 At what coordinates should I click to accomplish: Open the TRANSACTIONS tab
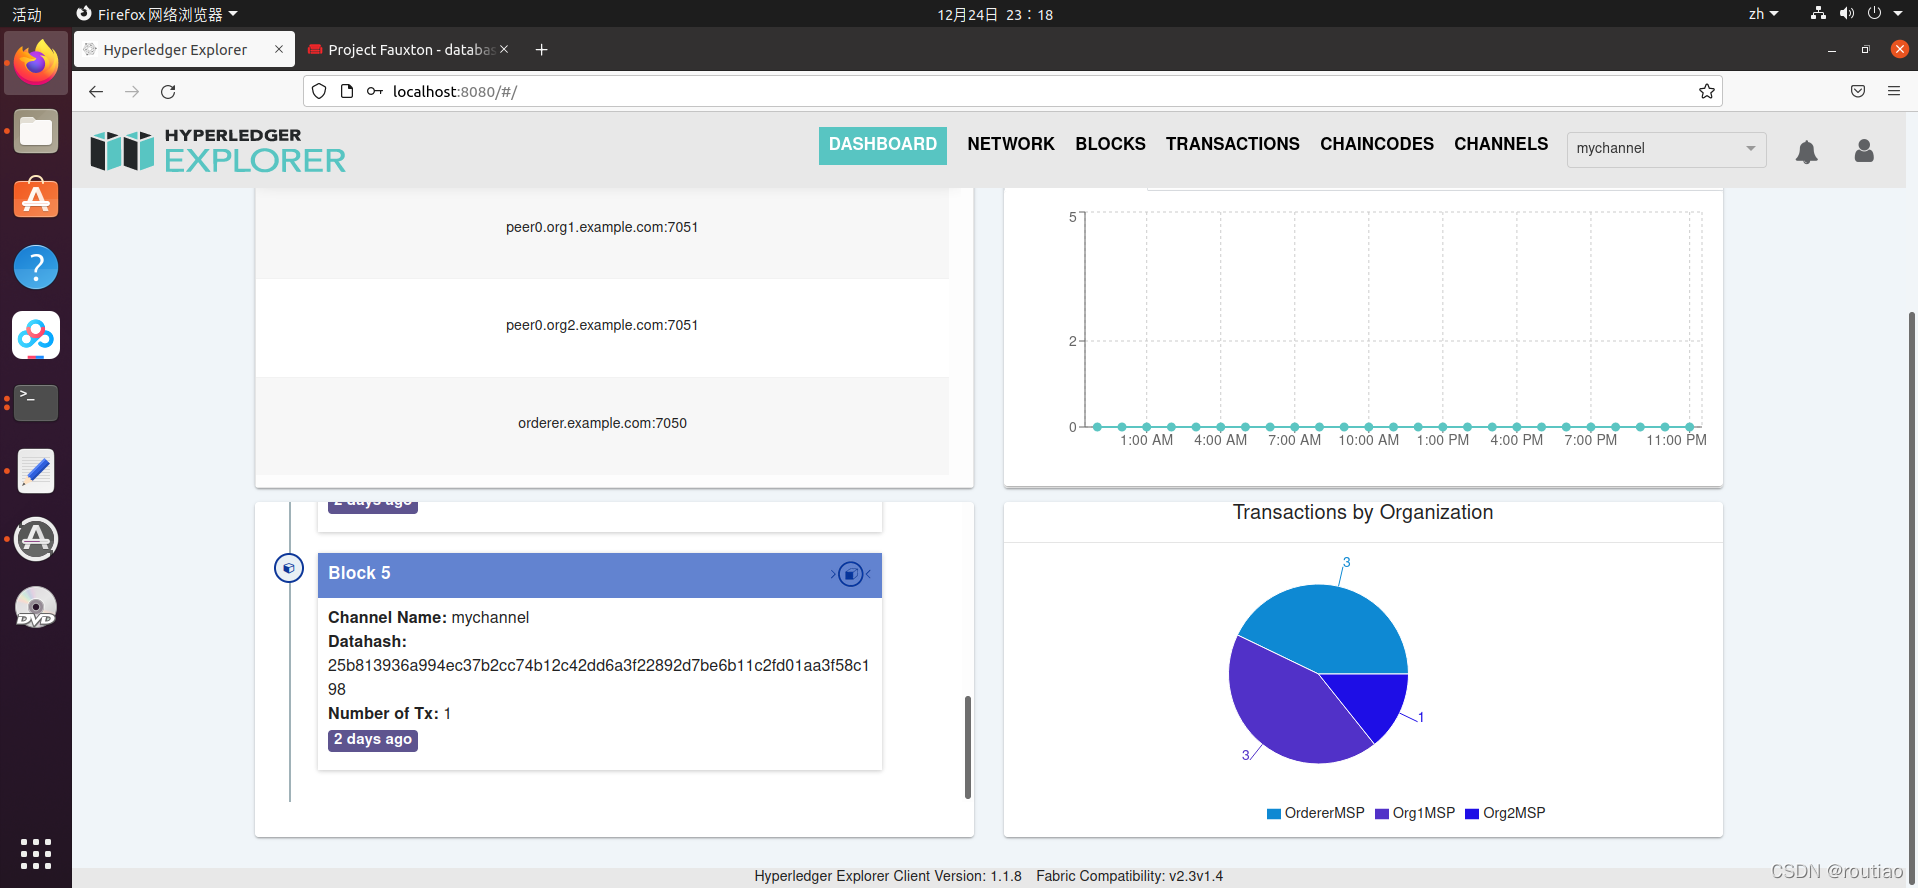click(x=1232, y=145)
